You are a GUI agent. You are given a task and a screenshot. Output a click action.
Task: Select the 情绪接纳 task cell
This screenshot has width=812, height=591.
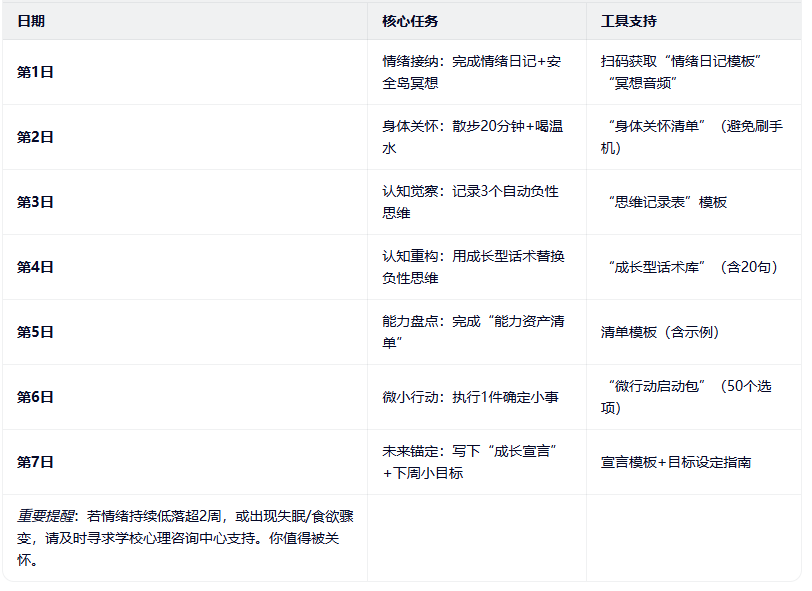pos(472,72)
